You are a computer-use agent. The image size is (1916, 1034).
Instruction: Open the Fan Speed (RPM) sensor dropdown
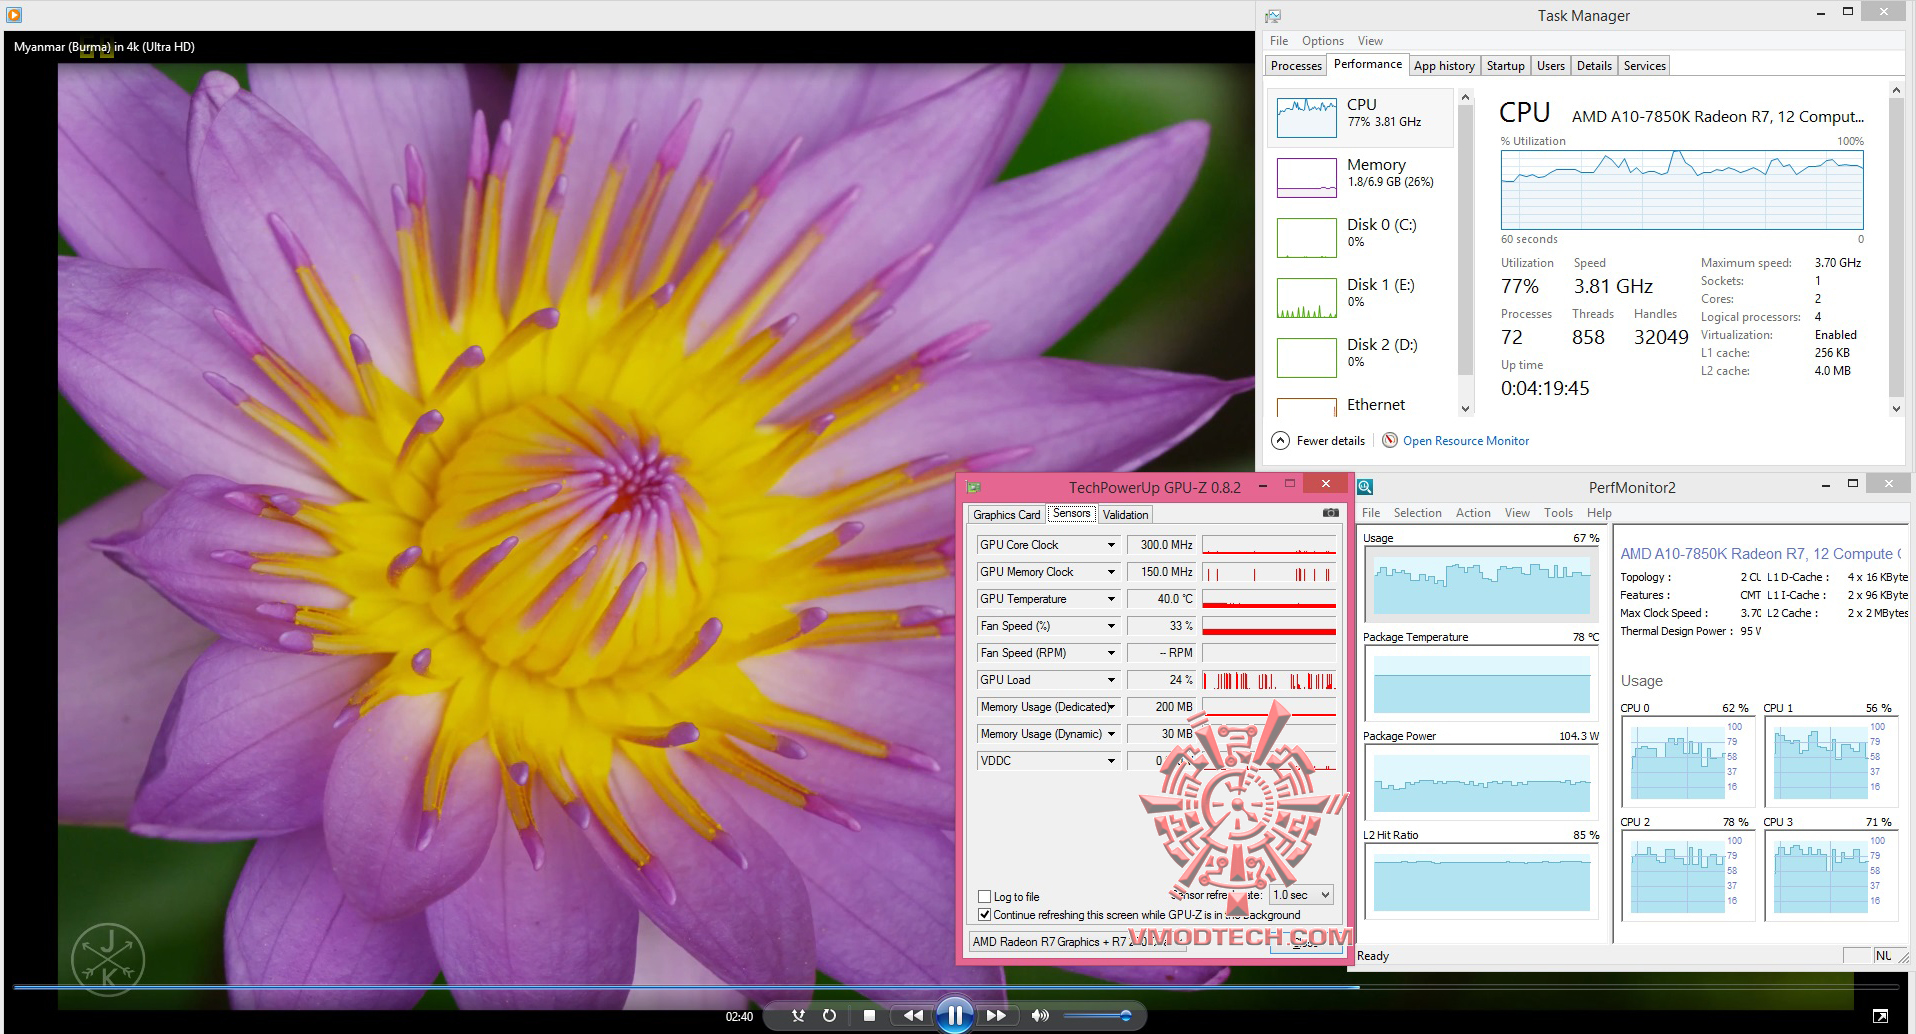[x=1111, y=653]
